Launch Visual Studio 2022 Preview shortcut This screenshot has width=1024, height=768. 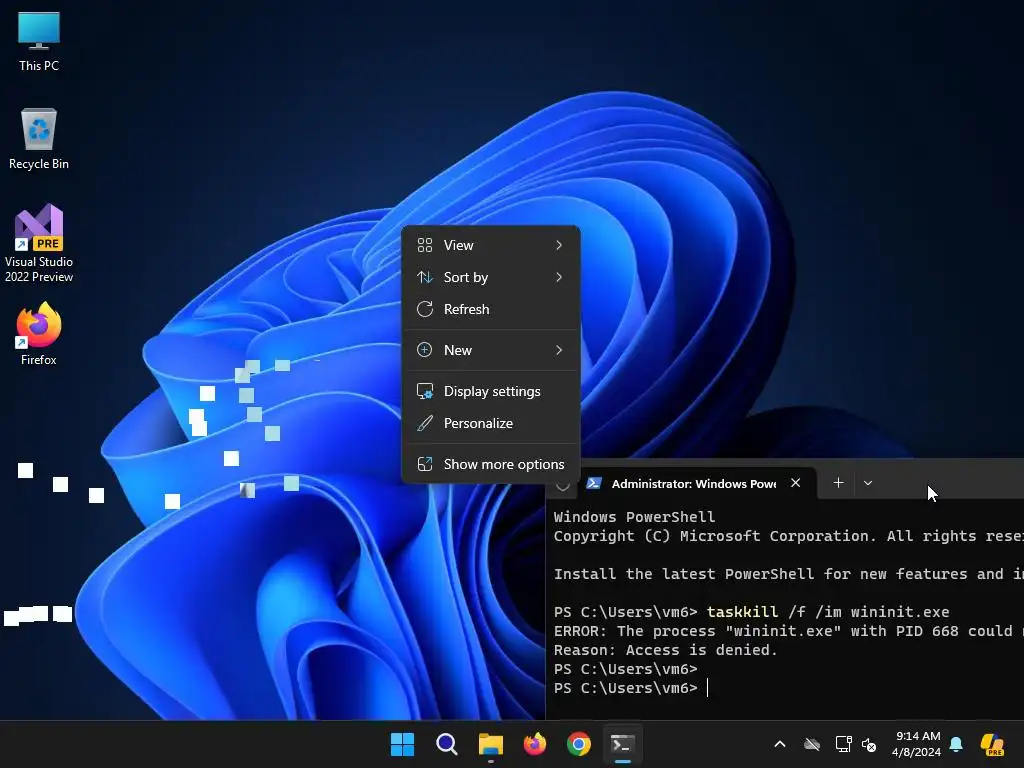click(39, 243)
